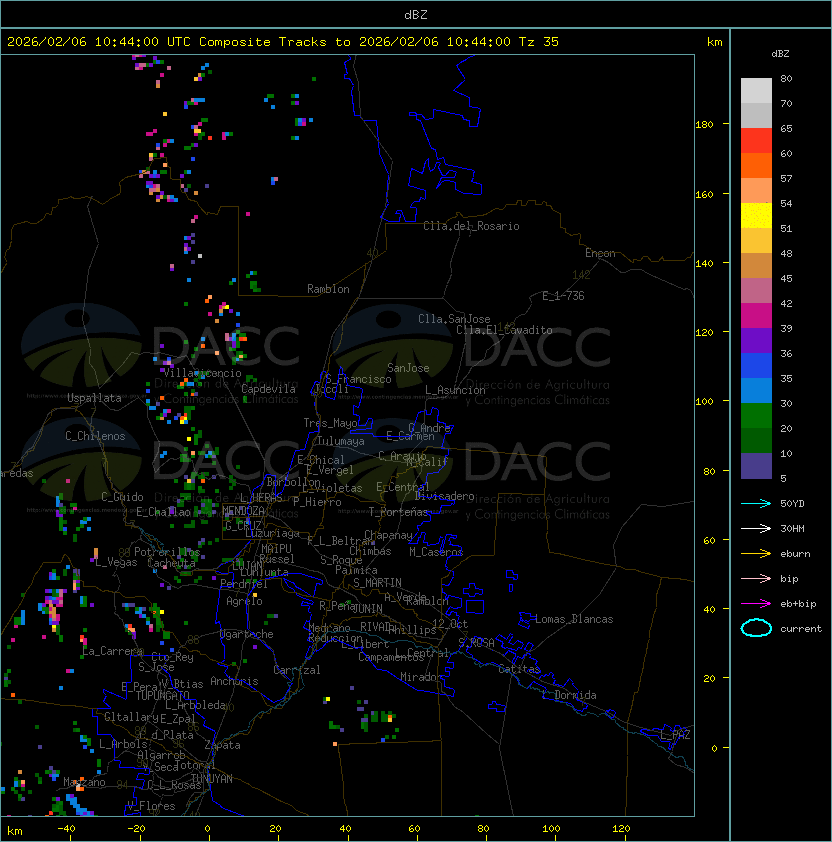Click the 'dBZ' title at the top

click(x=416, y=15)
